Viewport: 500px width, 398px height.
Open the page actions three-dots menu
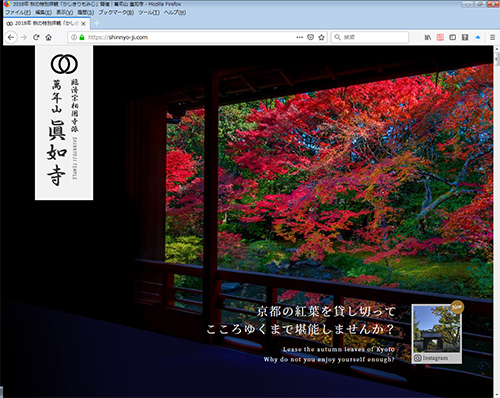299,37
